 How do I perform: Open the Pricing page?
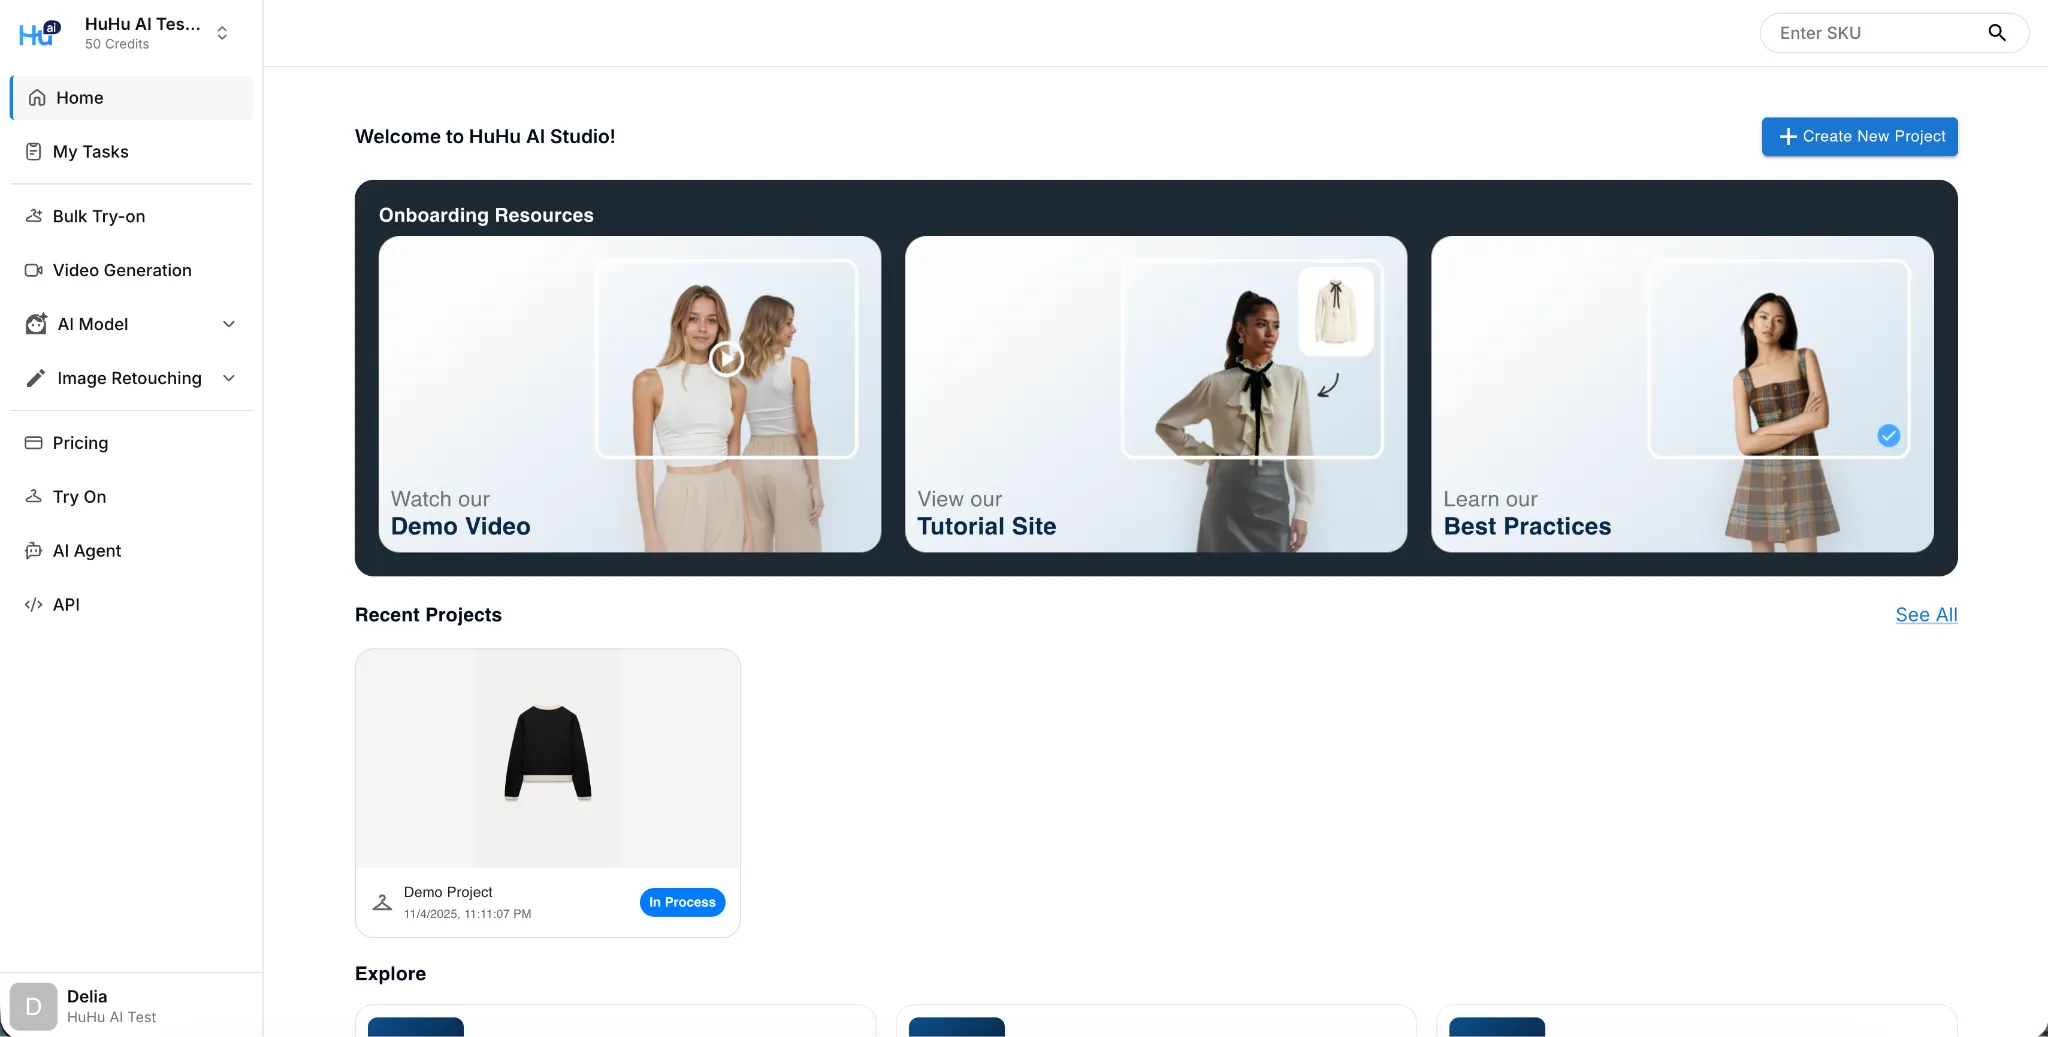pyautogui.click(x=131, y=443)
